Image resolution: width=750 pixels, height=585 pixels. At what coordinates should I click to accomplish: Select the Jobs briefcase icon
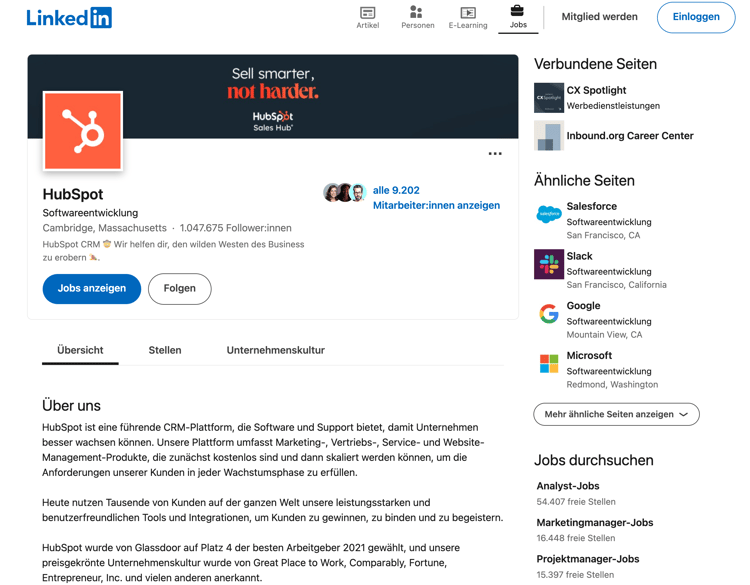coord(518,11)
